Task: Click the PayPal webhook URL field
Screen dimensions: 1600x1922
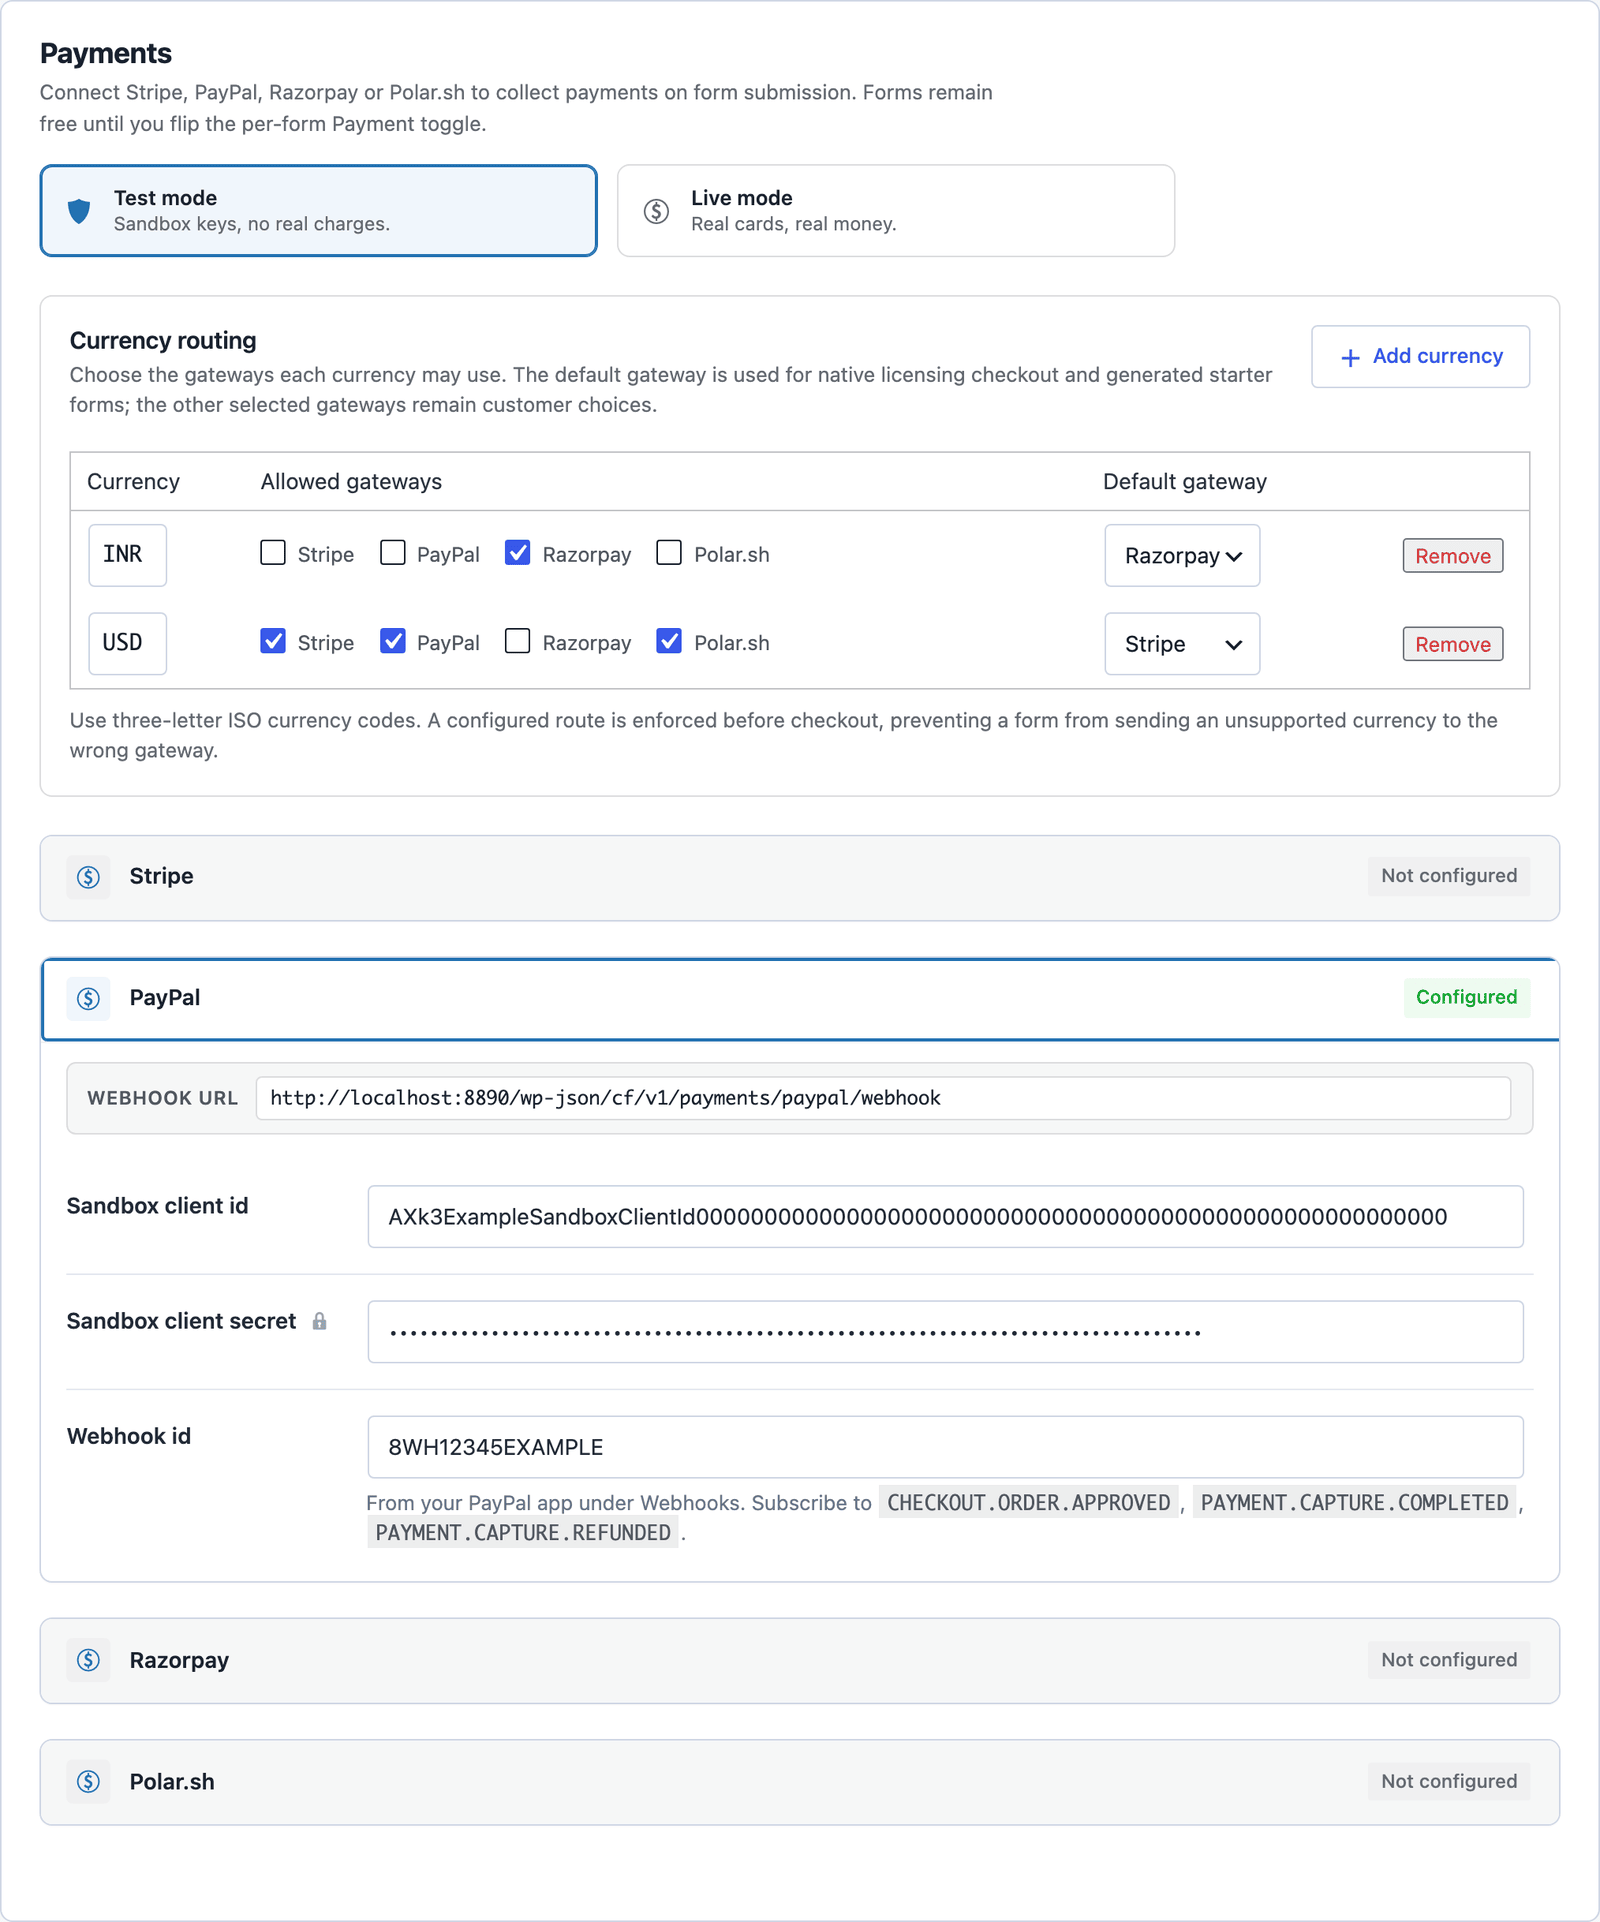Action: [883, 1098]
